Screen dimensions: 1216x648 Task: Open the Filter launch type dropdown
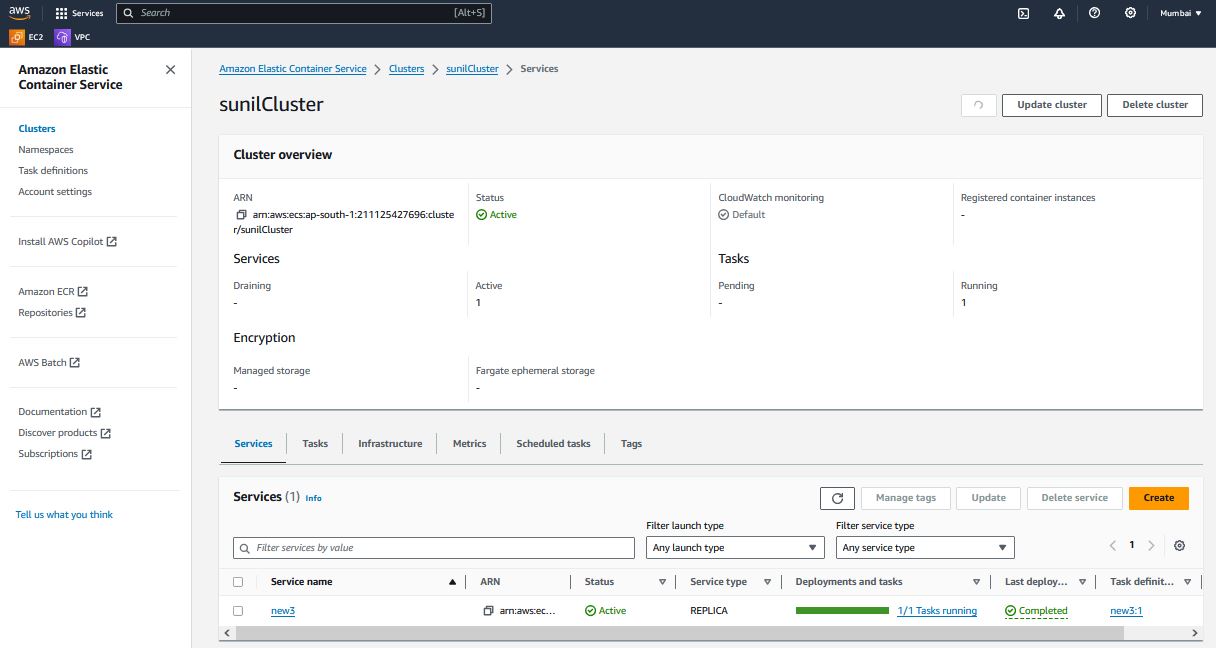pos(735,548)
